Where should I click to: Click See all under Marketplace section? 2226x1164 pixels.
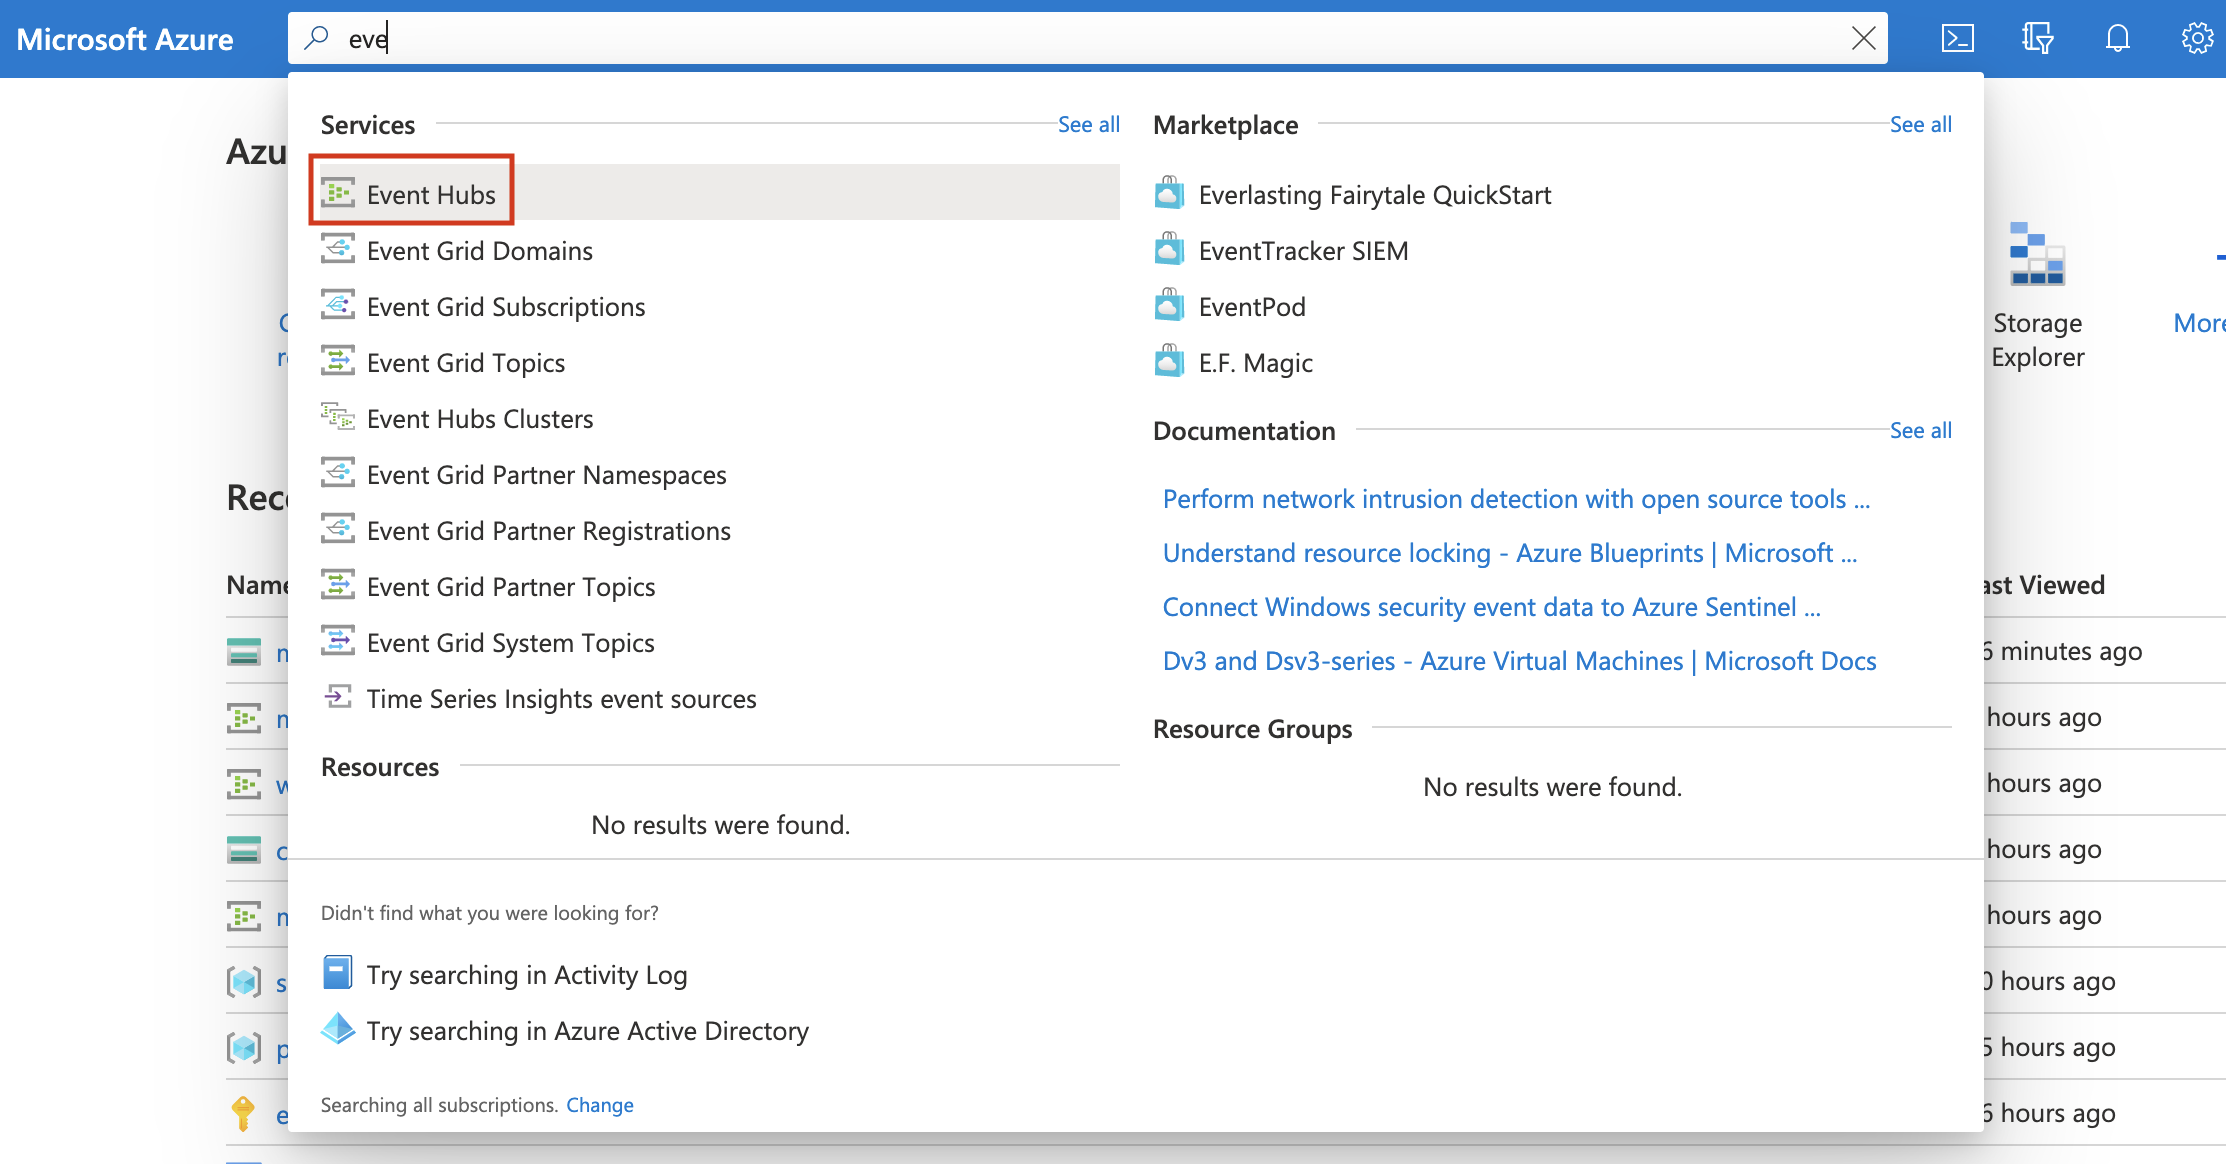pos(1921,124)
